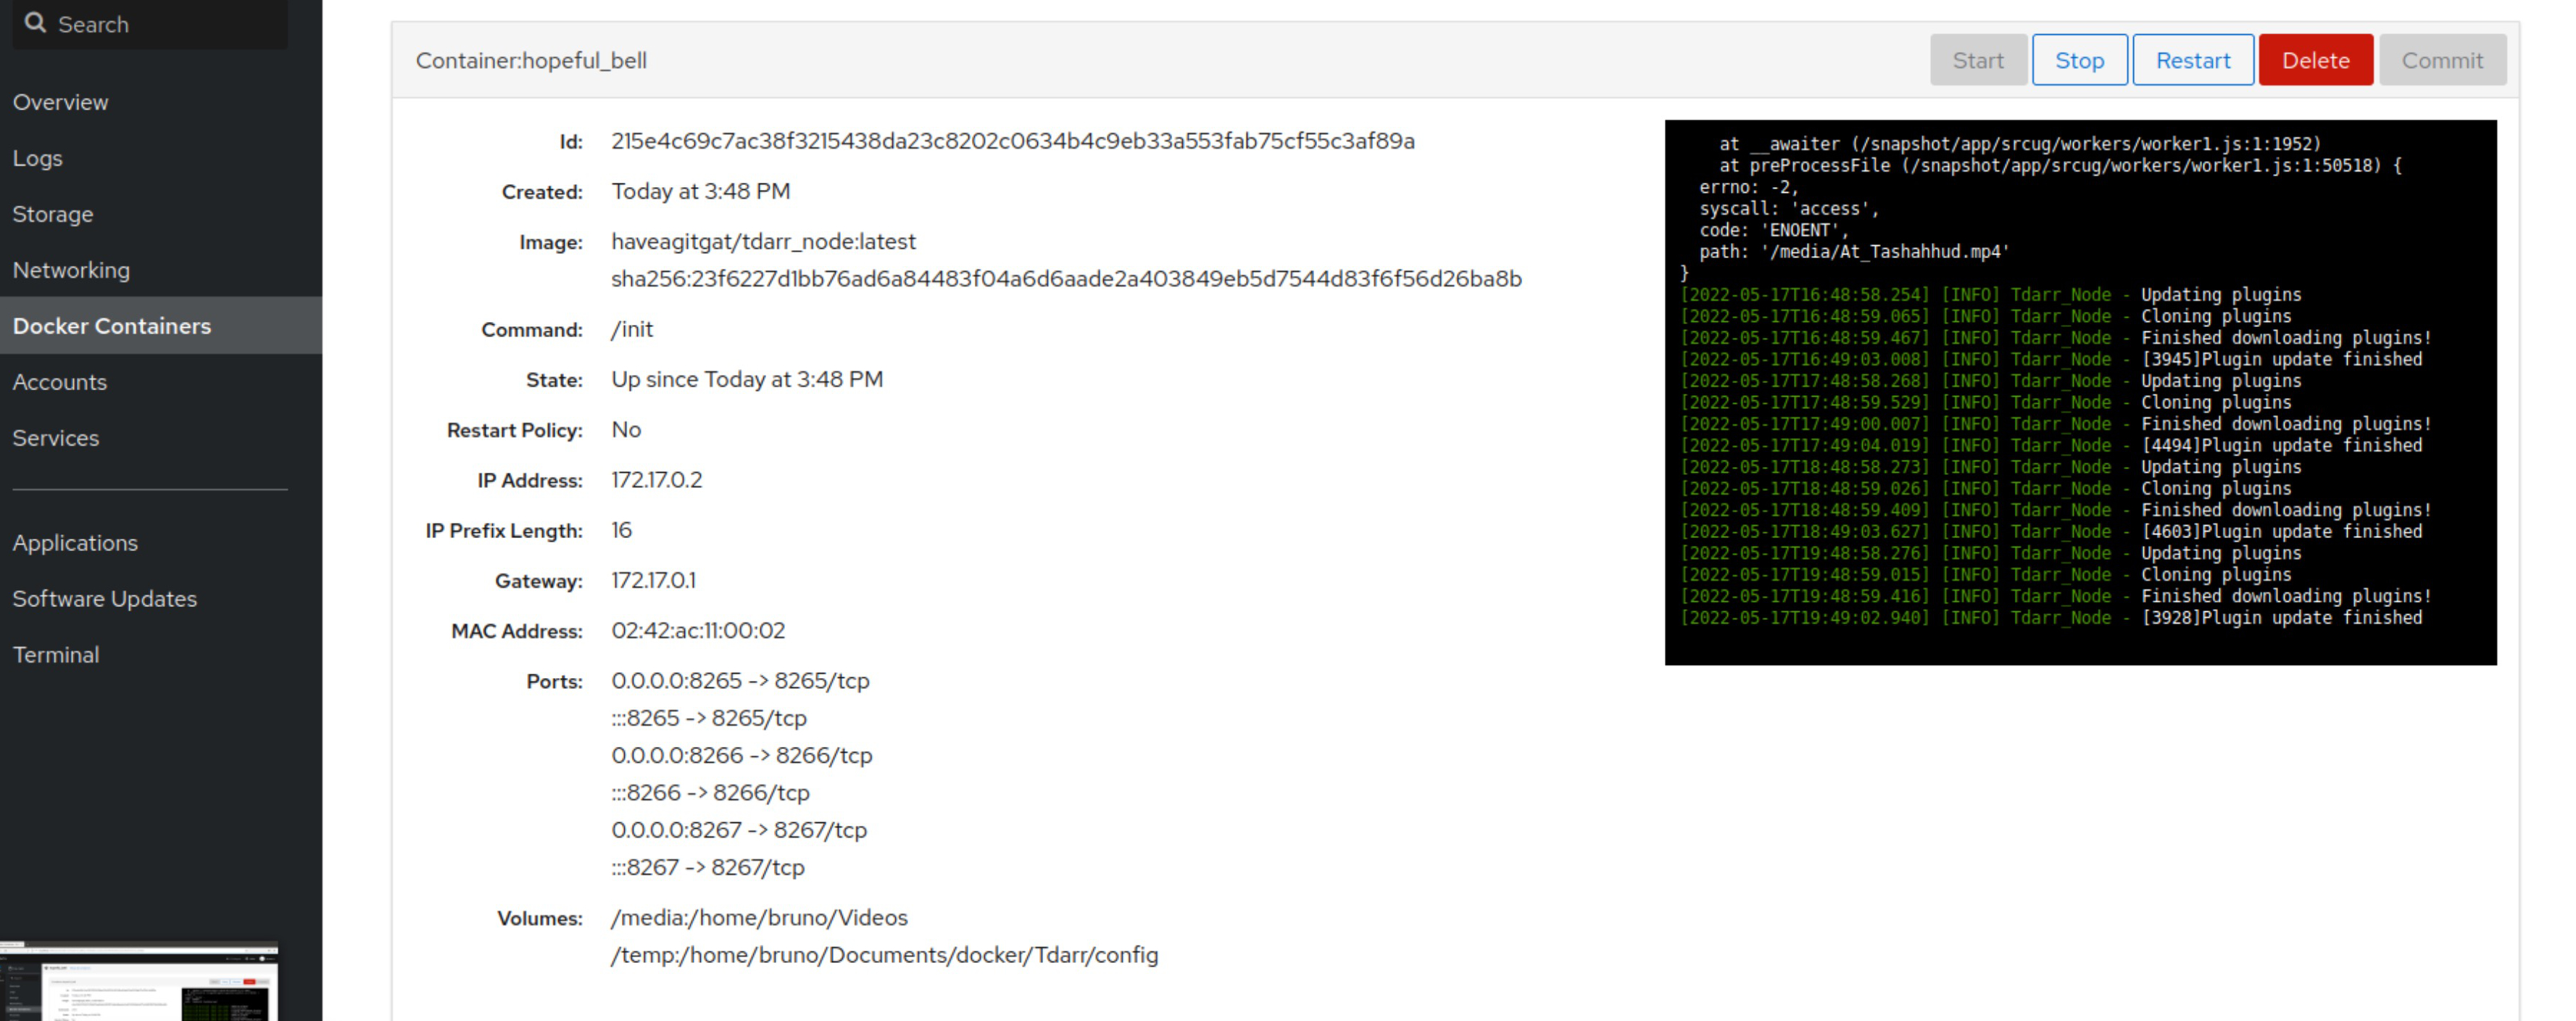Open the Overview page

coord(61,101)
